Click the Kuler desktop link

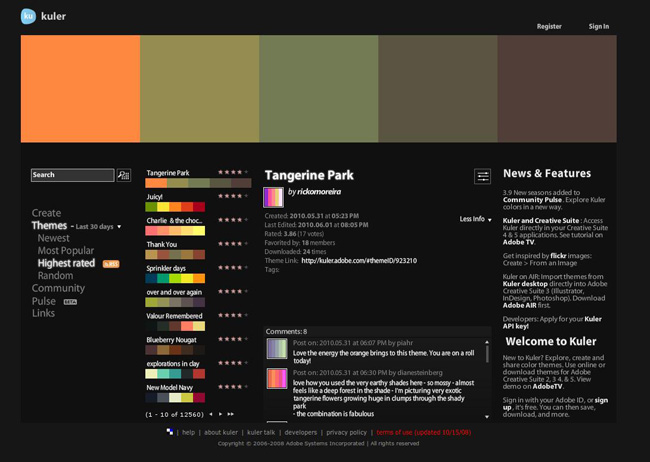coord(525,284)
